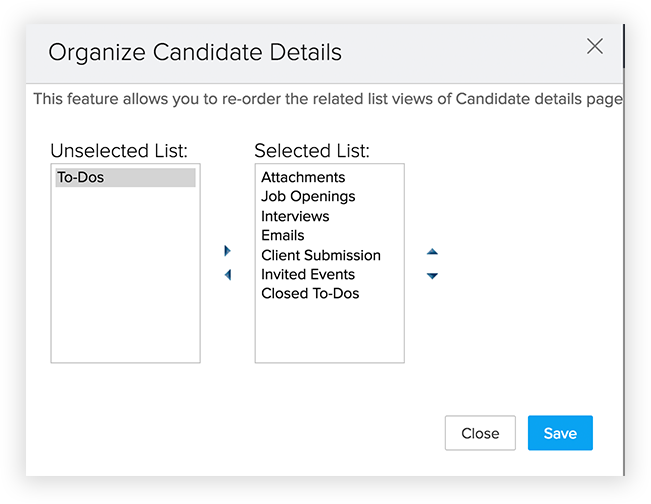651x504 pixels.
Task: Click empty area of the Unselected List box
Action: point(125,290)
